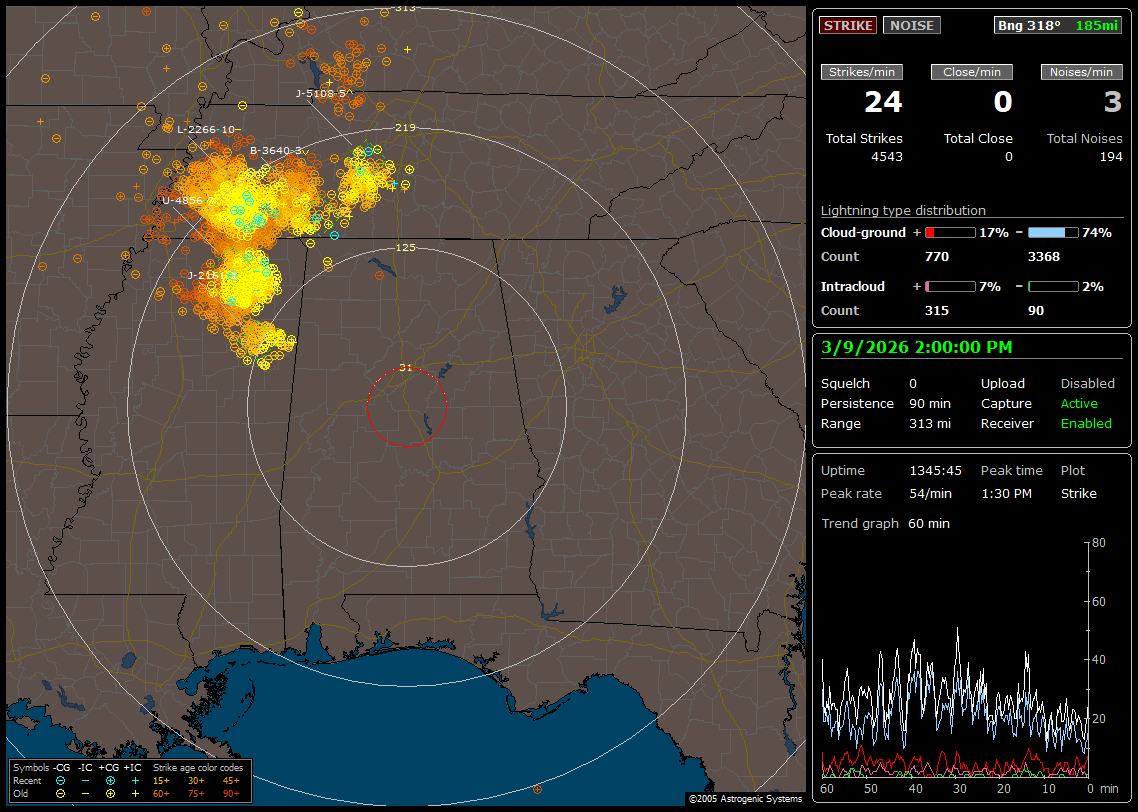Select storm cell label U-4856-7
Image resolution: width=1138 pixels, height=812 pixels.
184,200
